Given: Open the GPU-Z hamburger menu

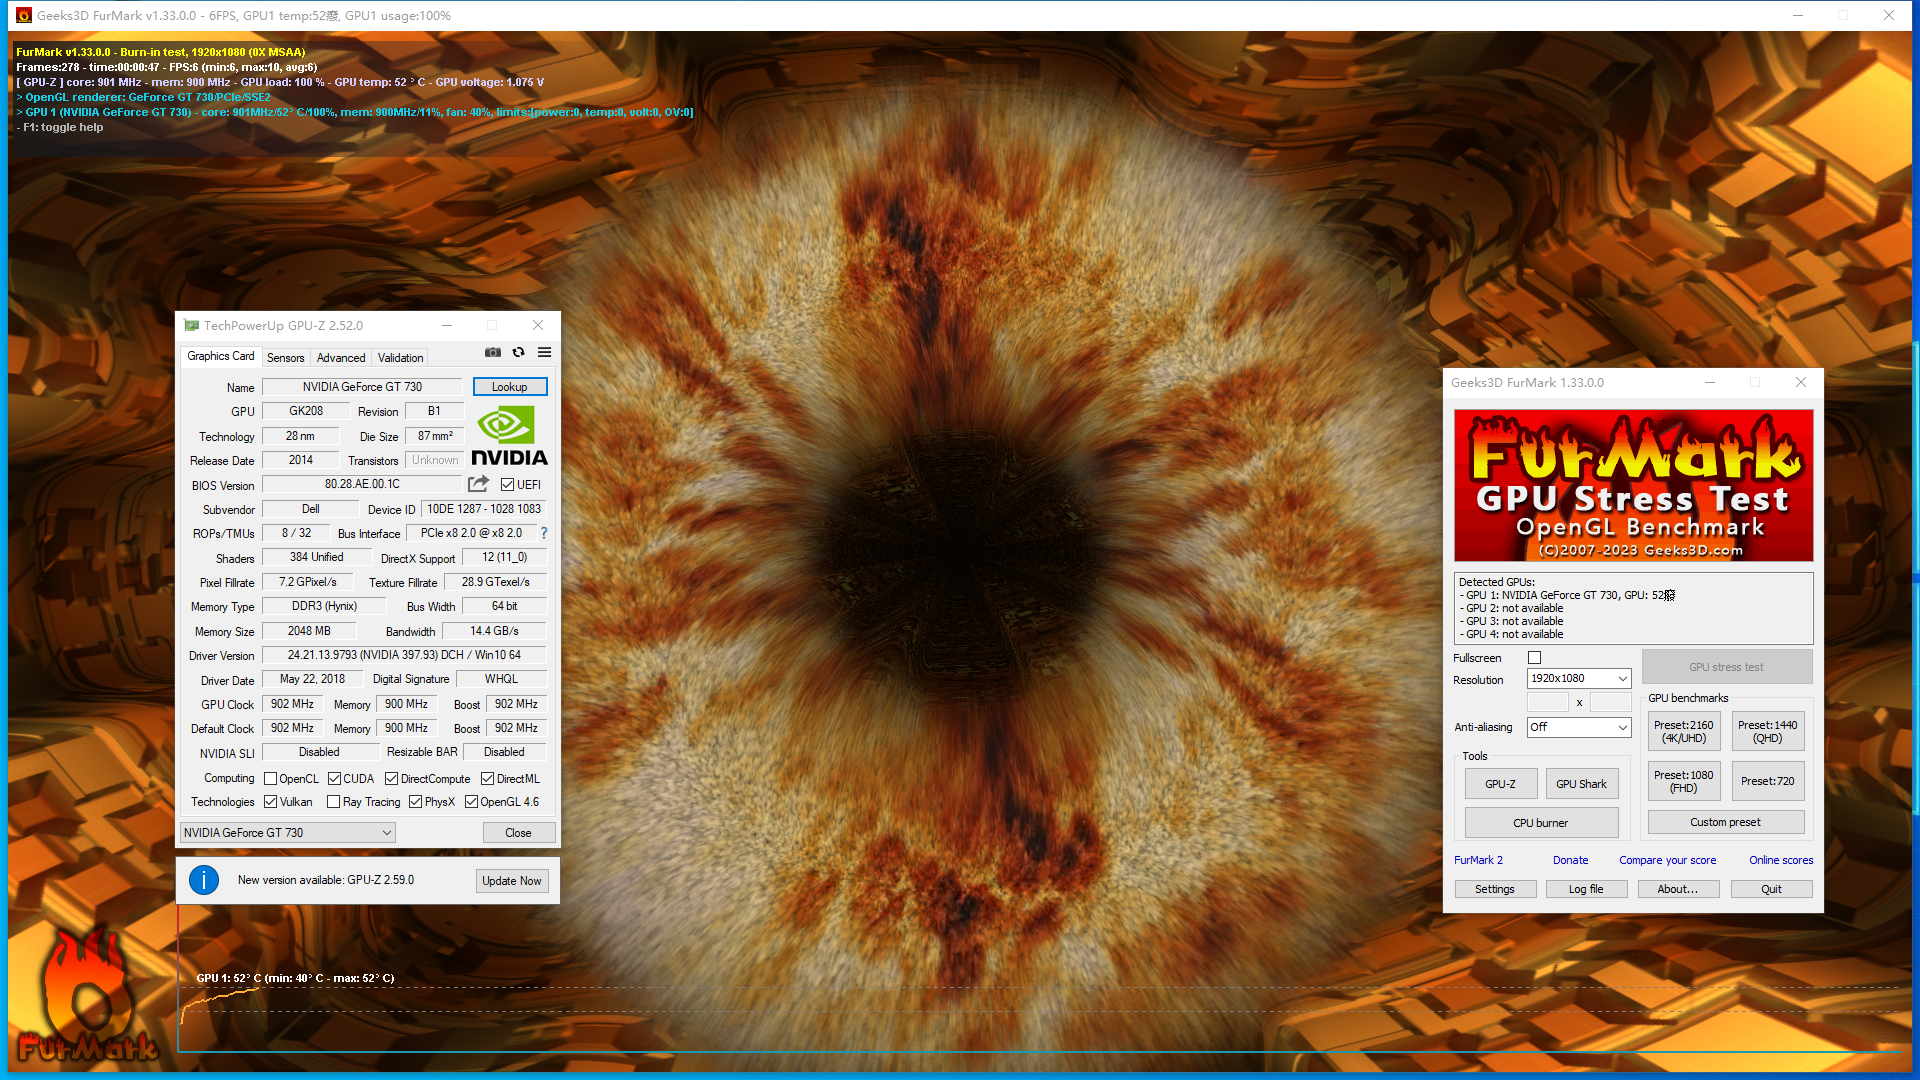Looking at the screenshot, I should [545, 352].
